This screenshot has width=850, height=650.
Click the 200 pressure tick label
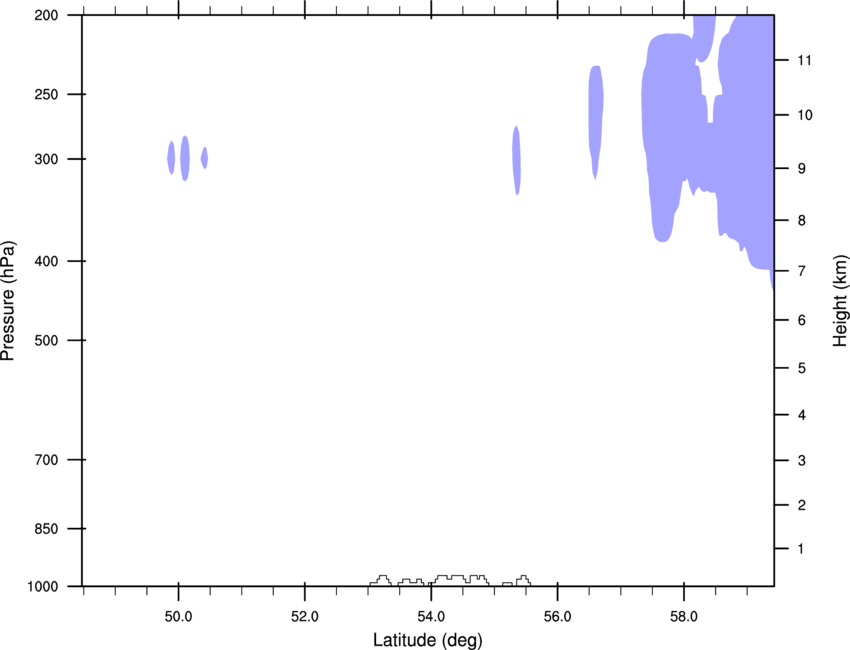pos(46,15)
